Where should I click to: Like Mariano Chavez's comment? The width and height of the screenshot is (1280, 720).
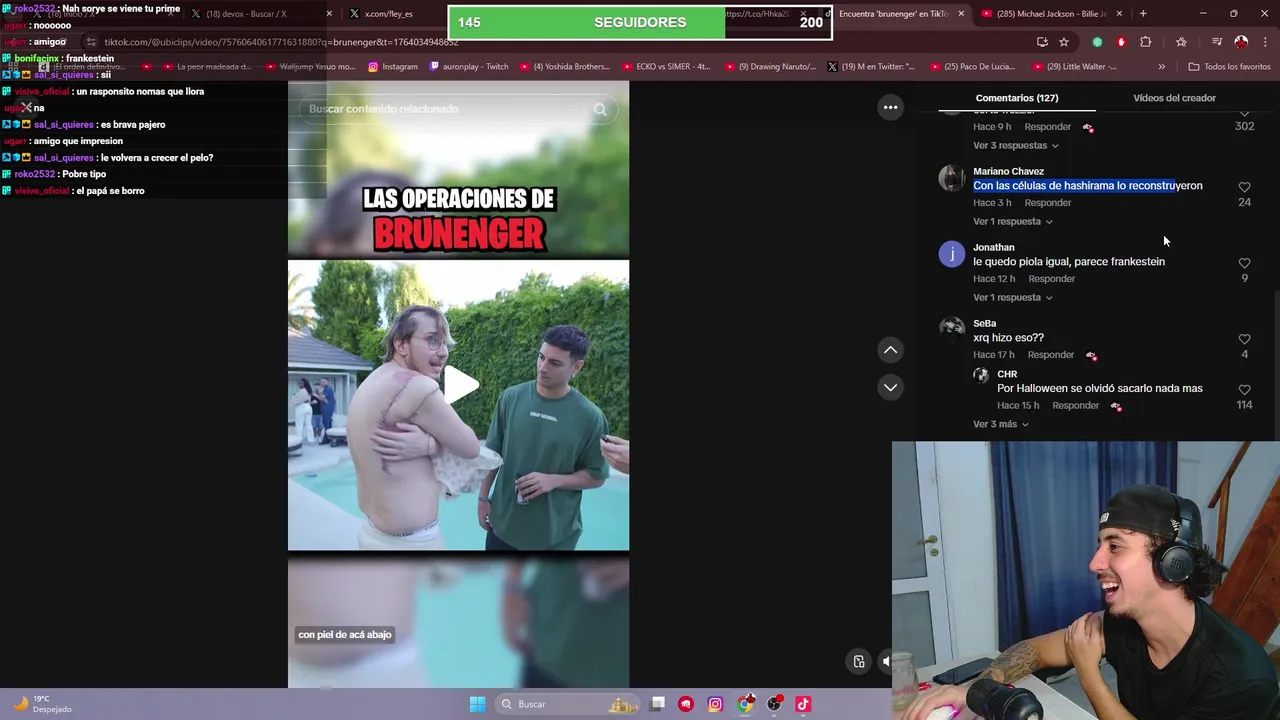[1244, 187]
